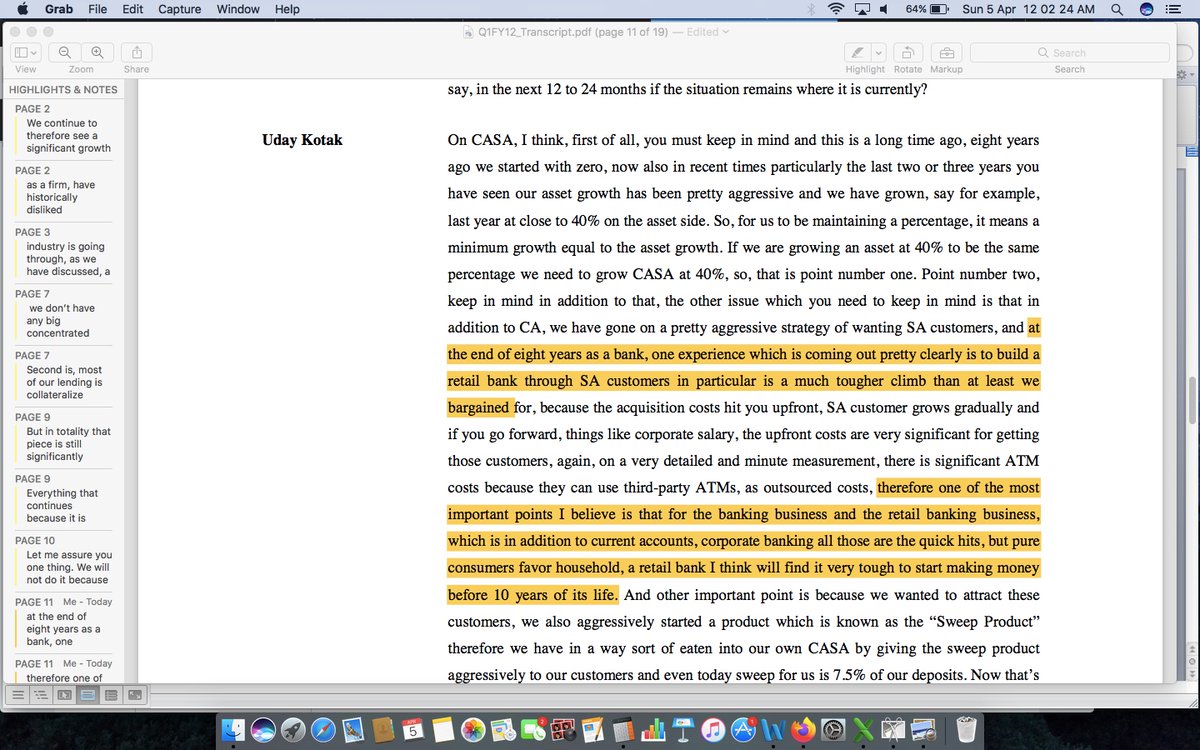Image resolution: width=1200 pixels, height=750 pixels.
Task: Click the 'Uday Kotak' speaker name
Action: [302, 140]
